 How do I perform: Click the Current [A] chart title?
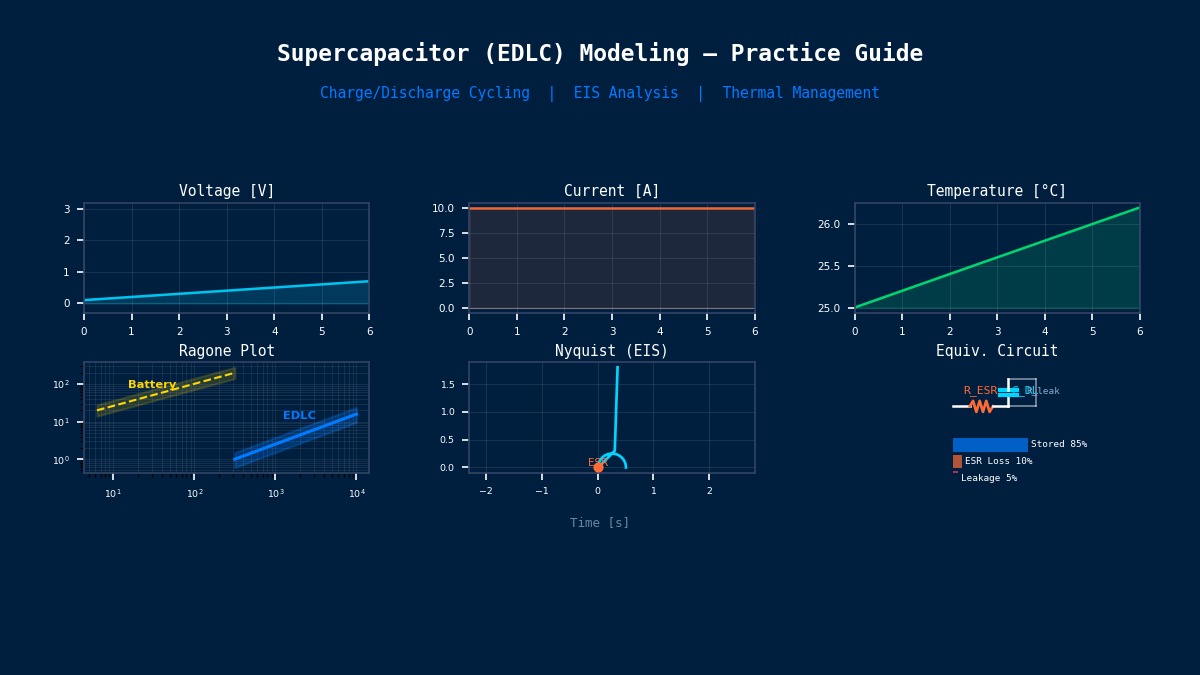[x=612, y=191]
